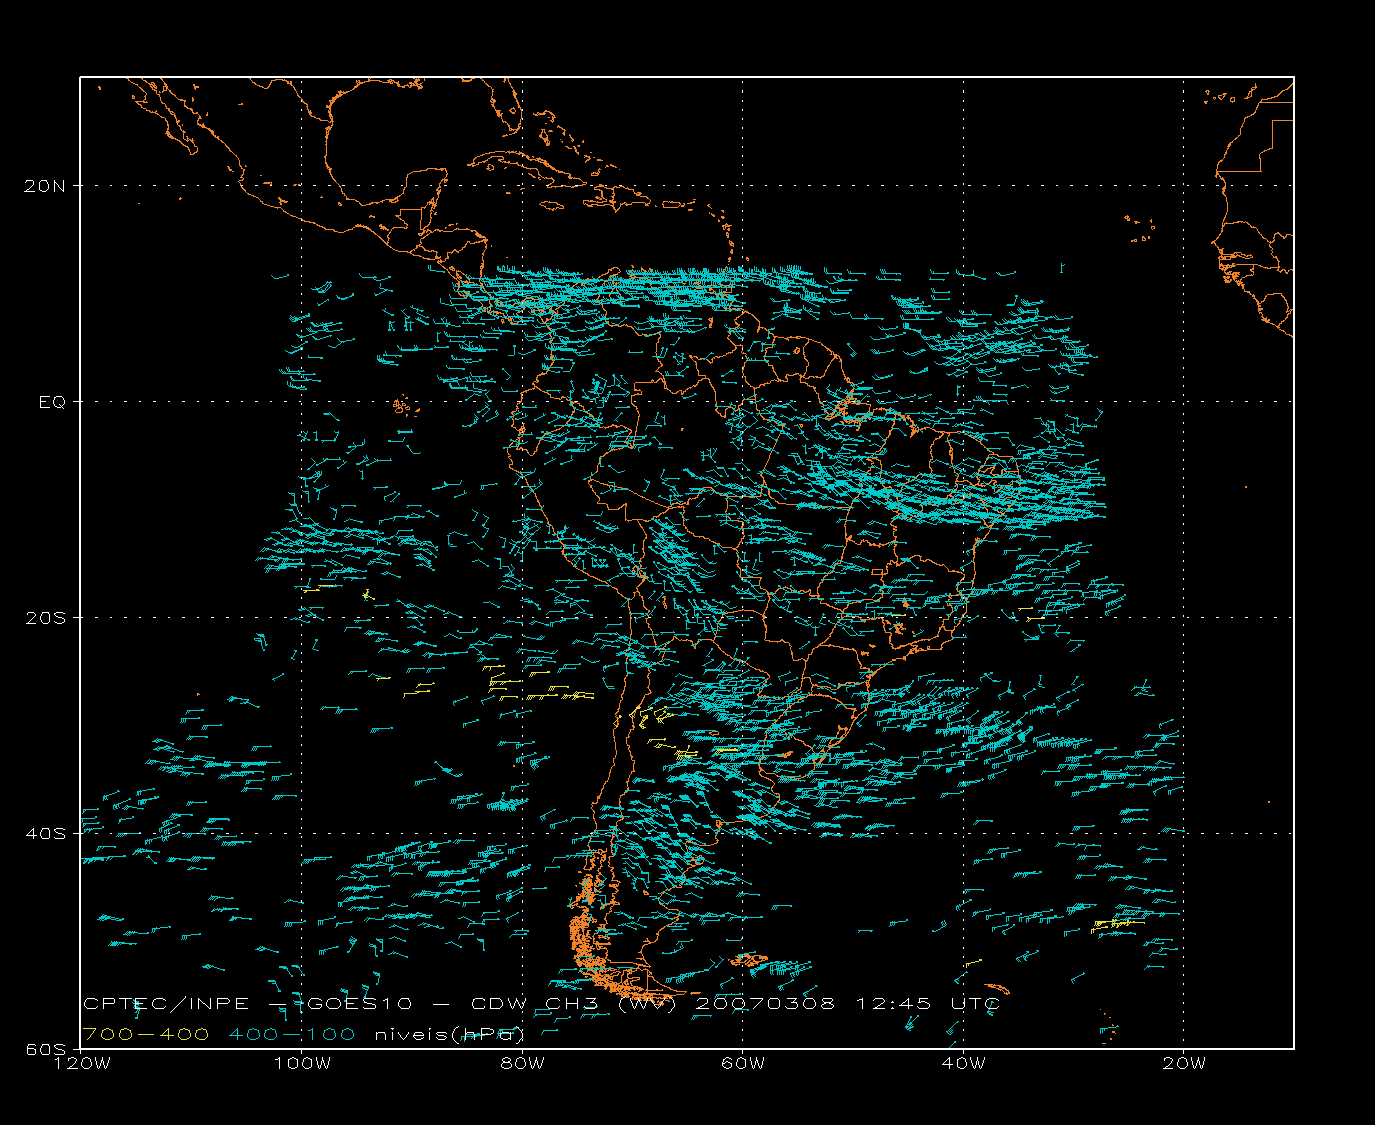Click the yellow 700-400 legend entry

coord(146,1034)
